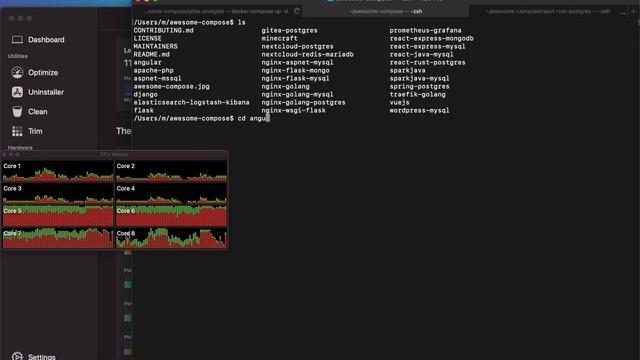Click 'elasticsearch-logstash-kibana' in terminal listing
The height and width of the screenshot is (360, 640).
pos(191,102)
